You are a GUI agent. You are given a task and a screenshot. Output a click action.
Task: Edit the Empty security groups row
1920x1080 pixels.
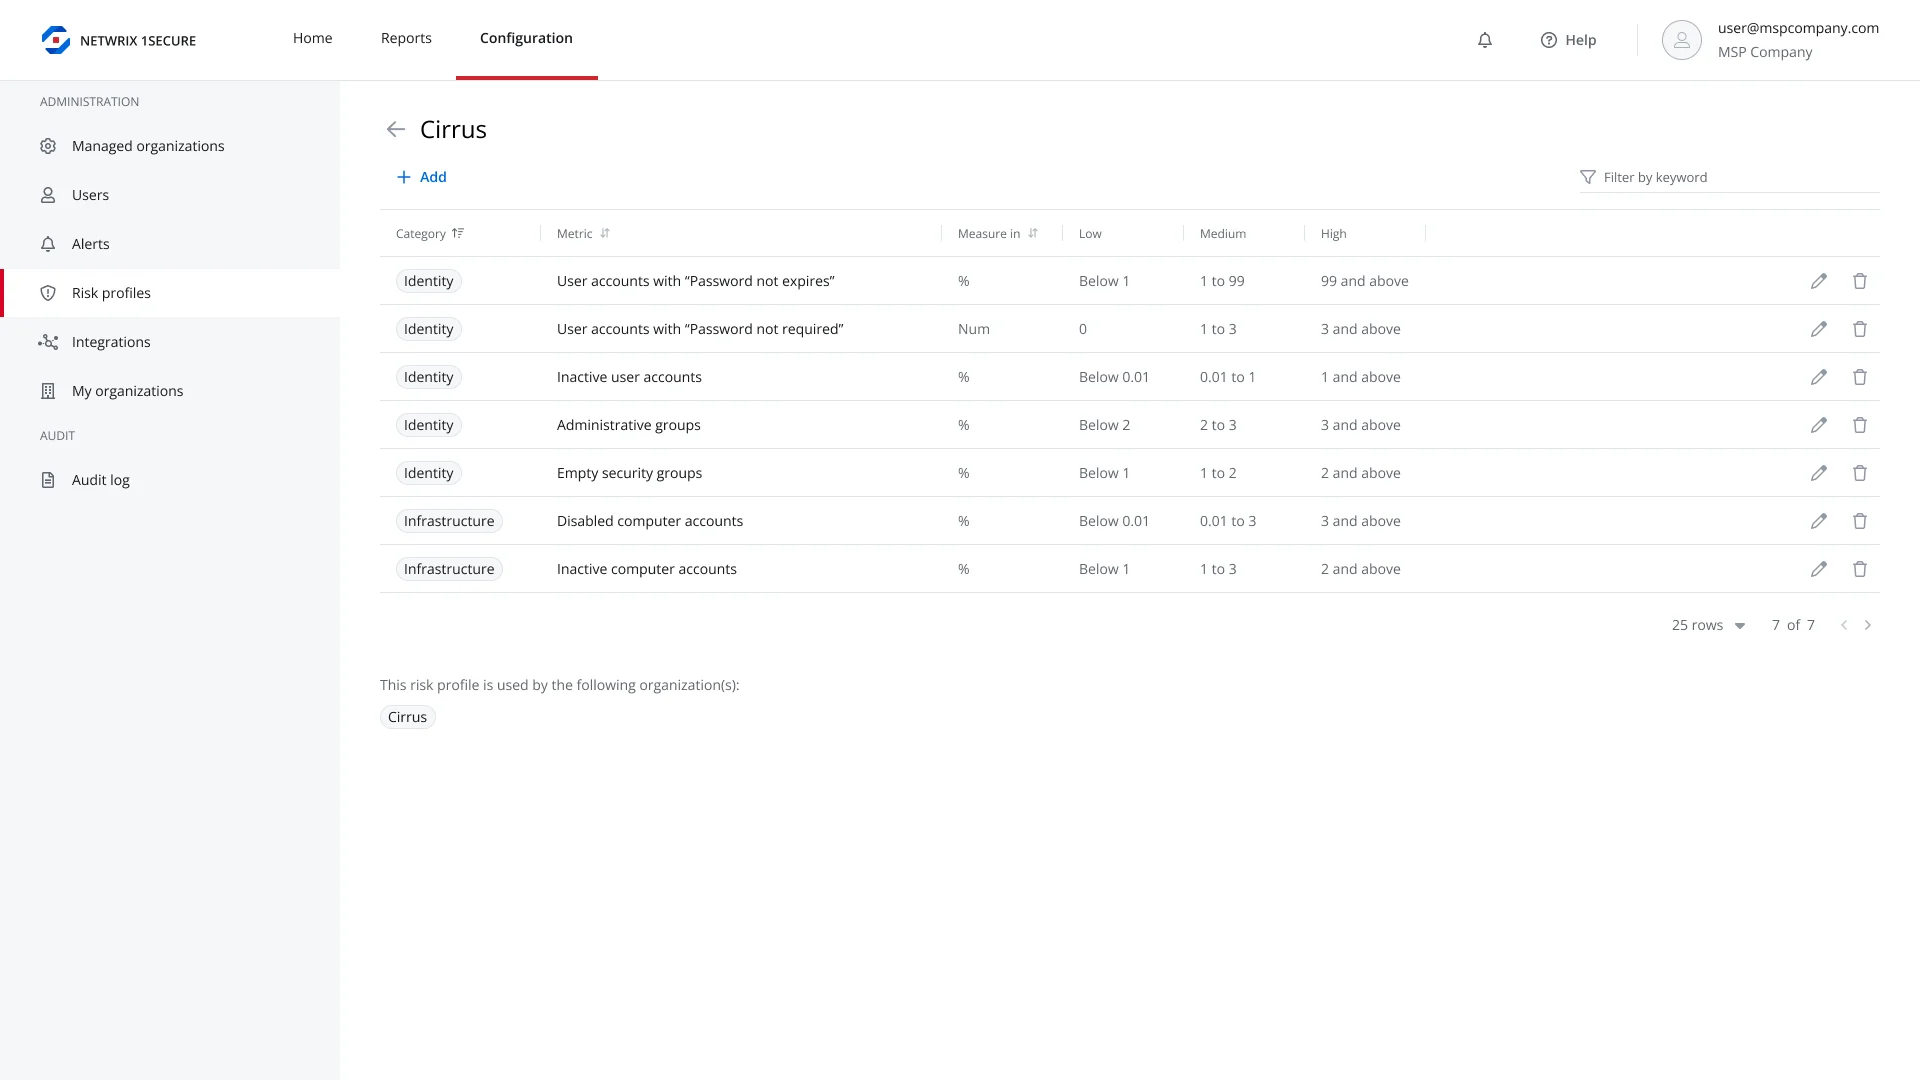(1819, 473)
